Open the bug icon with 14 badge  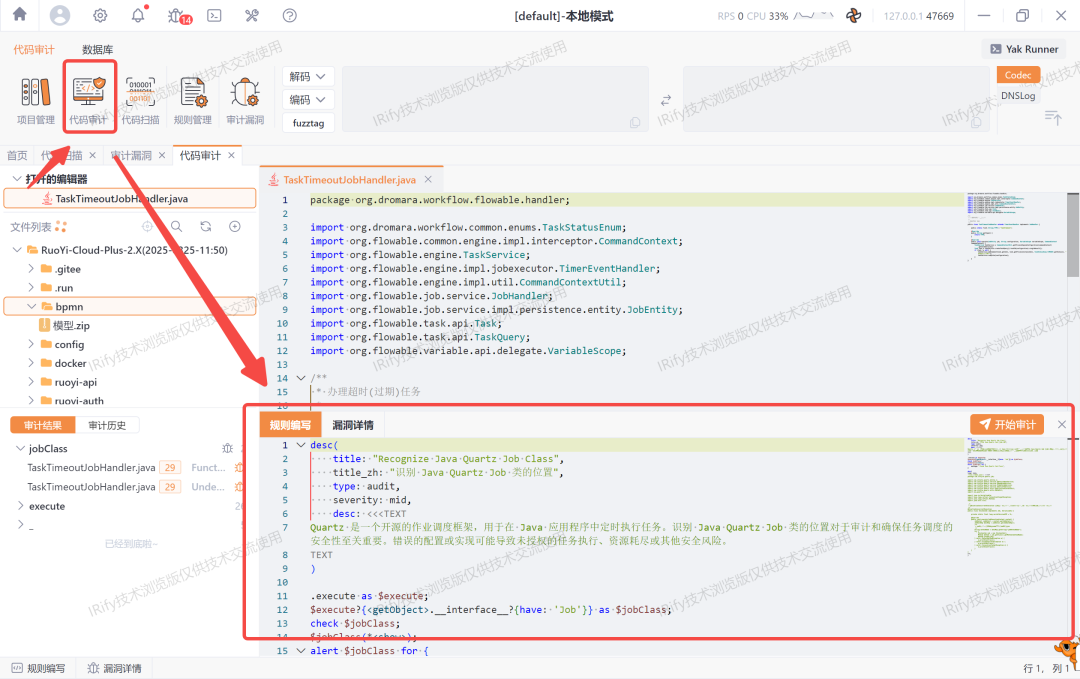[177, 15]
